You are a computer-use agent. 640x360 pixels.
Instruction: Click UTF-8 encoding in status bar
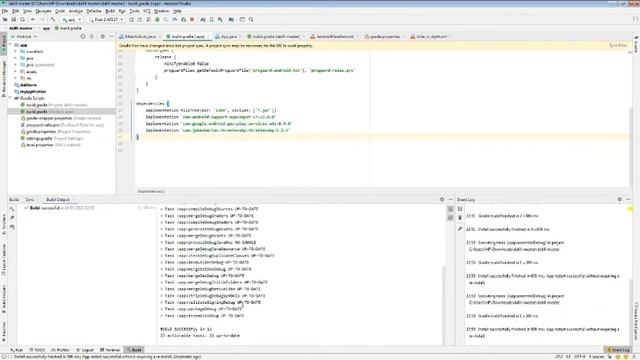pyautogui.click(x=580, y=357)
